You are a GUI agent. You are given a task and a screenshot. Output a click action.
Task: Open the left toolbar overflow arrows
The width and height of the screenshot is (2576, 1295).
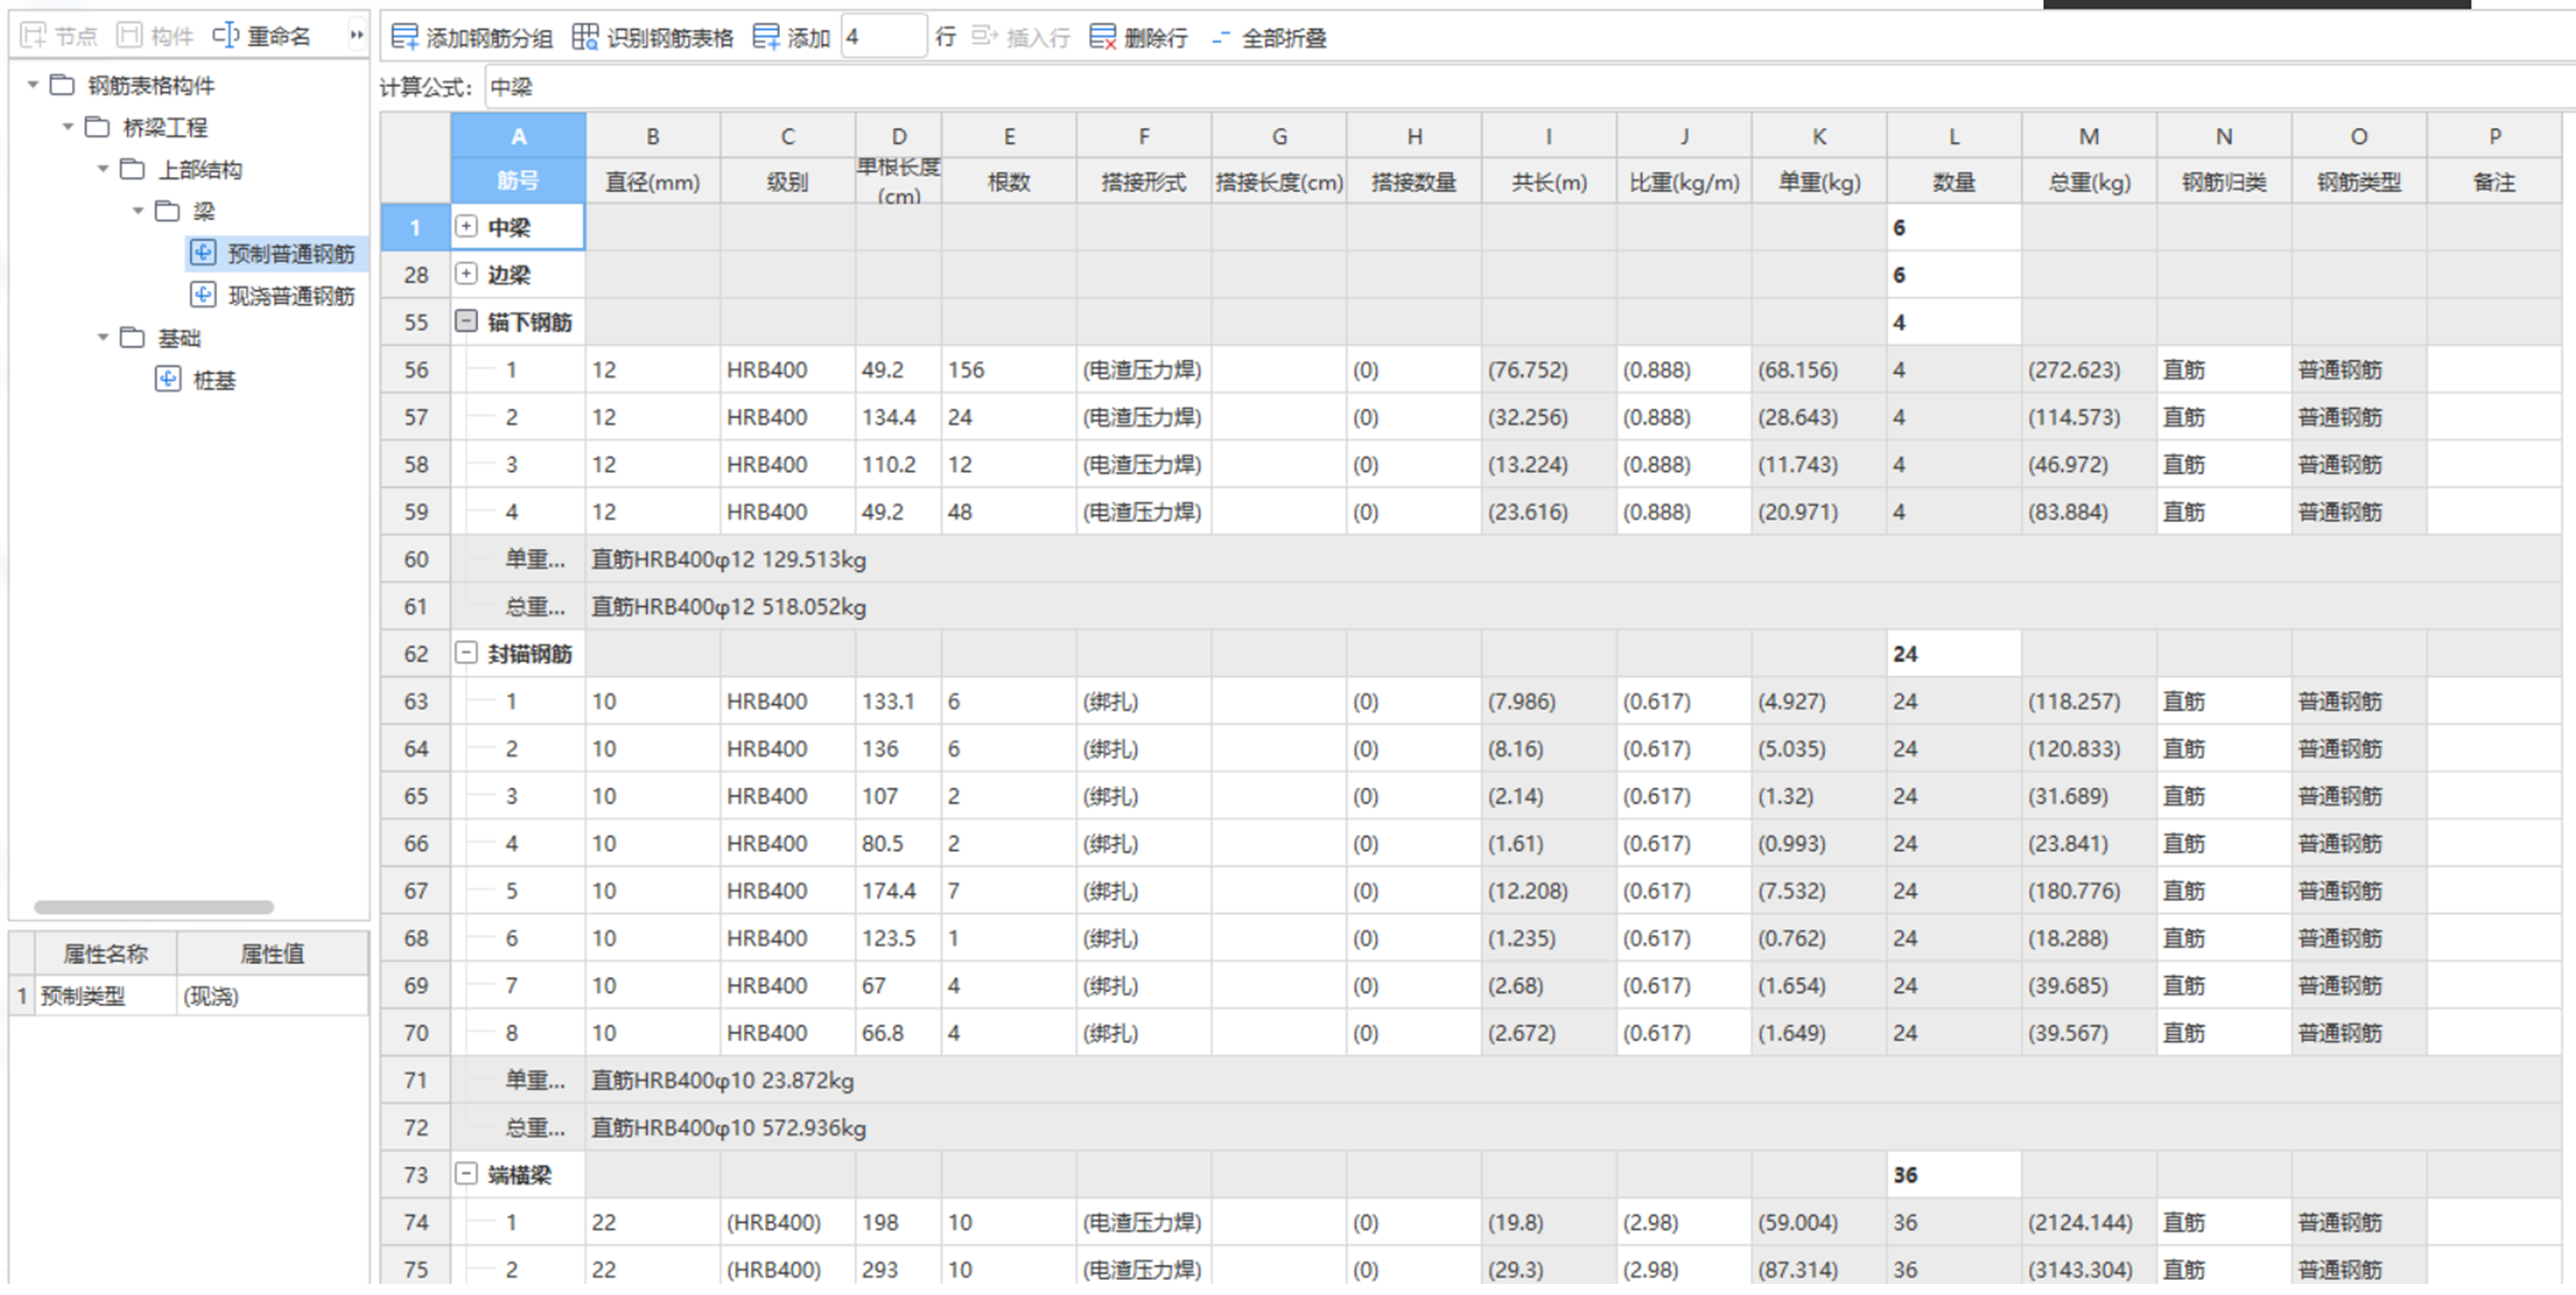click(x=356, y=35)
